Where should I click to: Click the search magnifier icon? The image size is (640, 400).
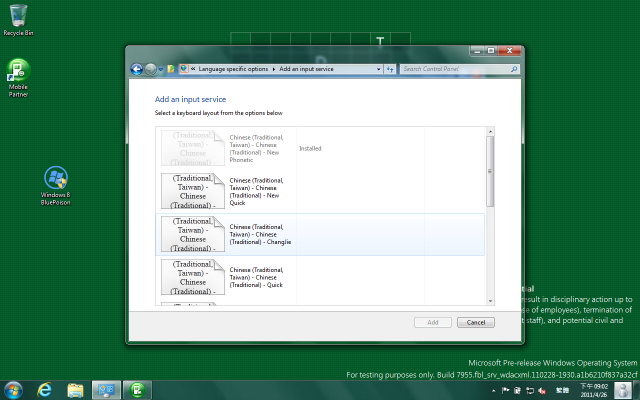[x=514, y=69]
